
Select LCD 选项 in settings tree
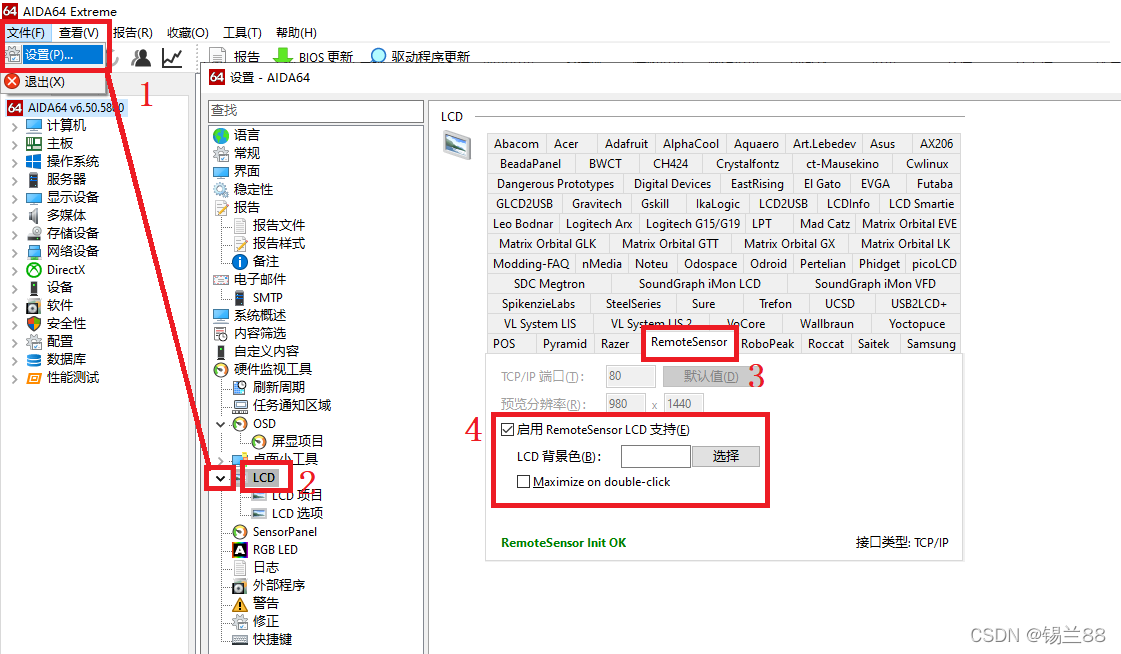click(x=297, y=513)
